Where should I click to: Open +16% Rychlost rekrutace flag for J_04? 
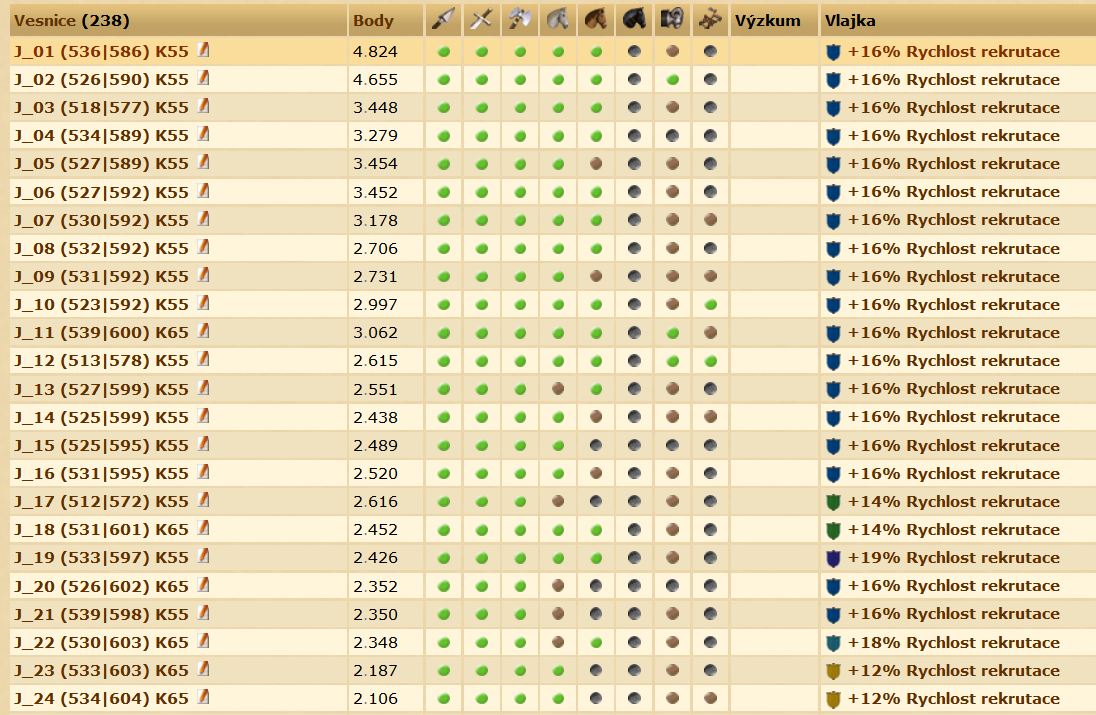(953, 136)
